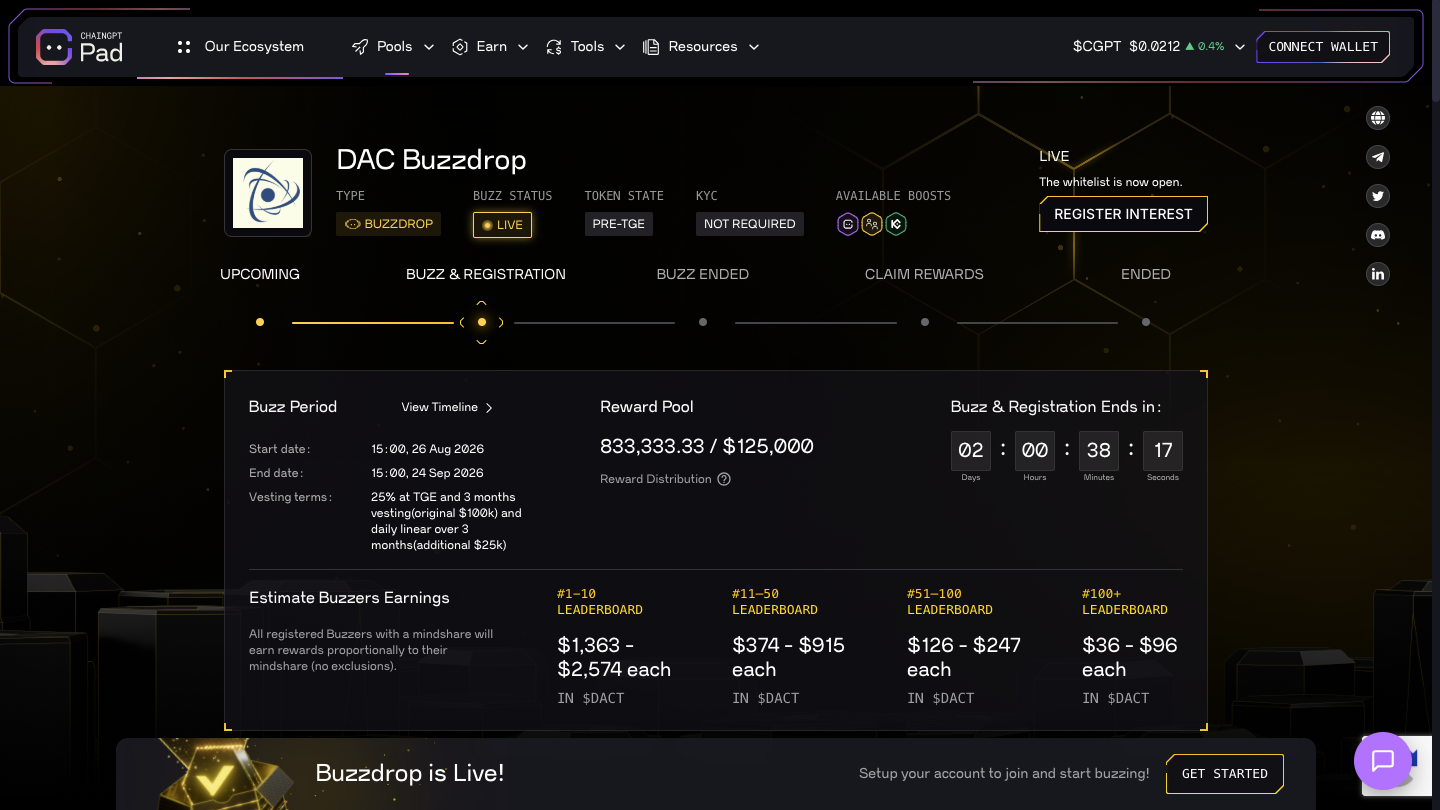
Task: Click the Pools rocket icon
Action: pyautogui.click(x=360, y=47)
